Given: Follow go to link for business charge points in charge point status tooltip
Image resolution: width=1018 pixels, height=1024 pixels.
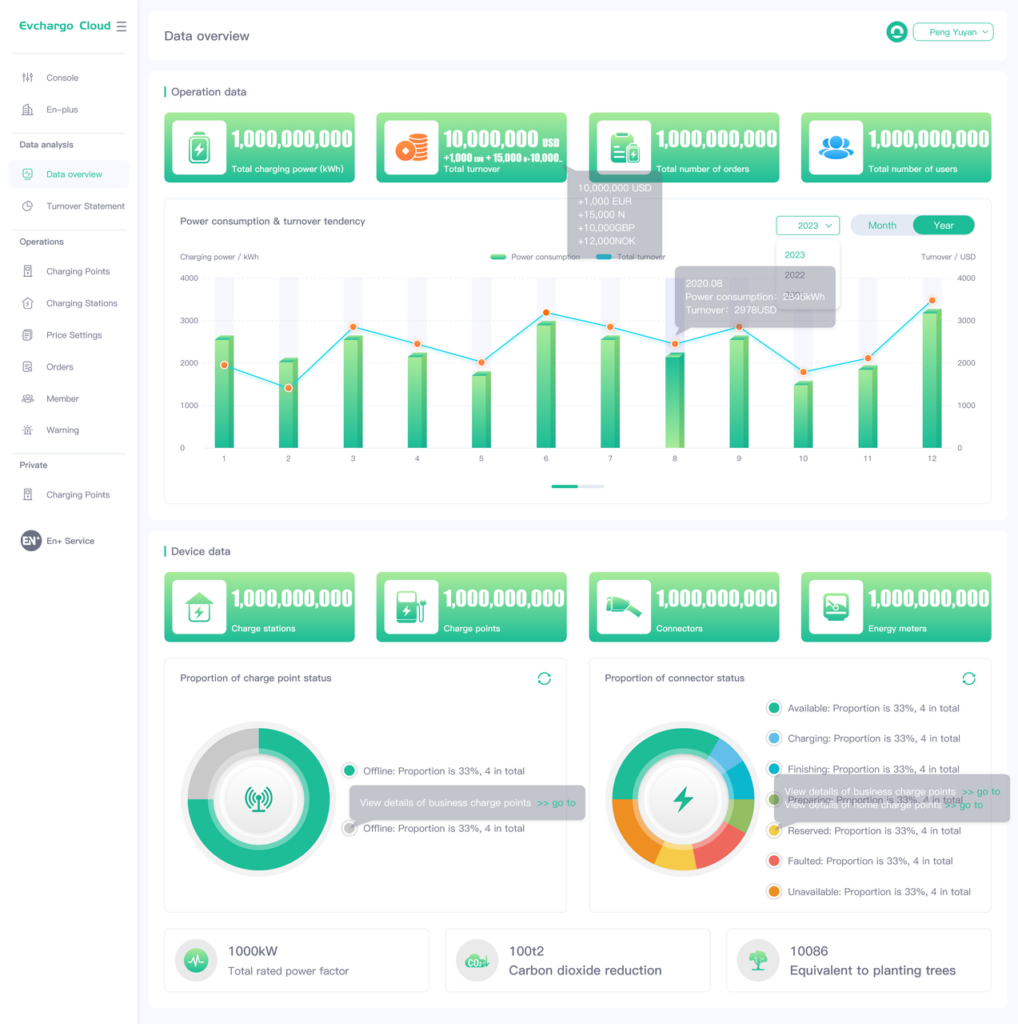Looking at the screenshot, I should point(556,803).
